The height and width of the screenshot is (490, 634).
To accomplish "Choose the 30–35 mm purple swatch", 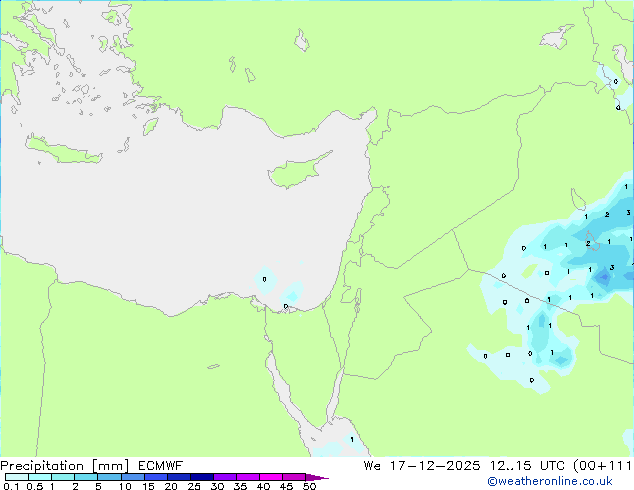I will point(224,477).
